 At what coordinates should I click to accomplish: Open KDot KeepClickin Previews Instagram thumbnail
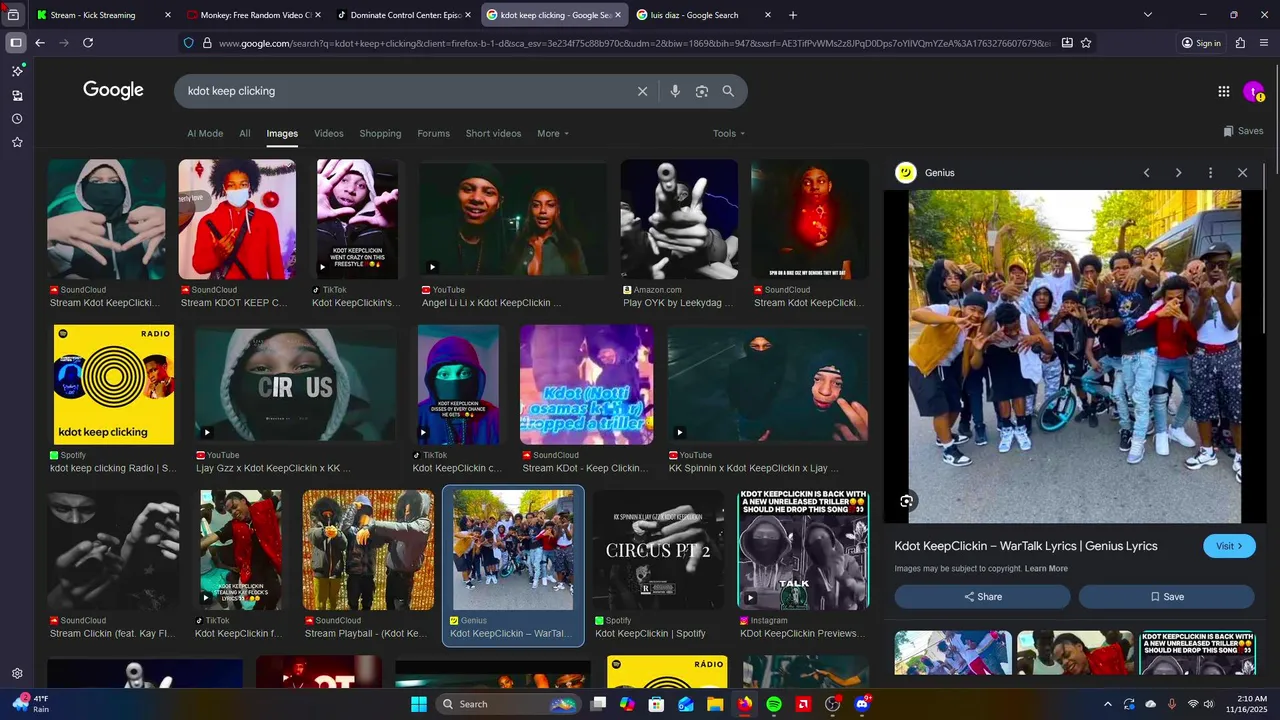(x=803, y=550)
